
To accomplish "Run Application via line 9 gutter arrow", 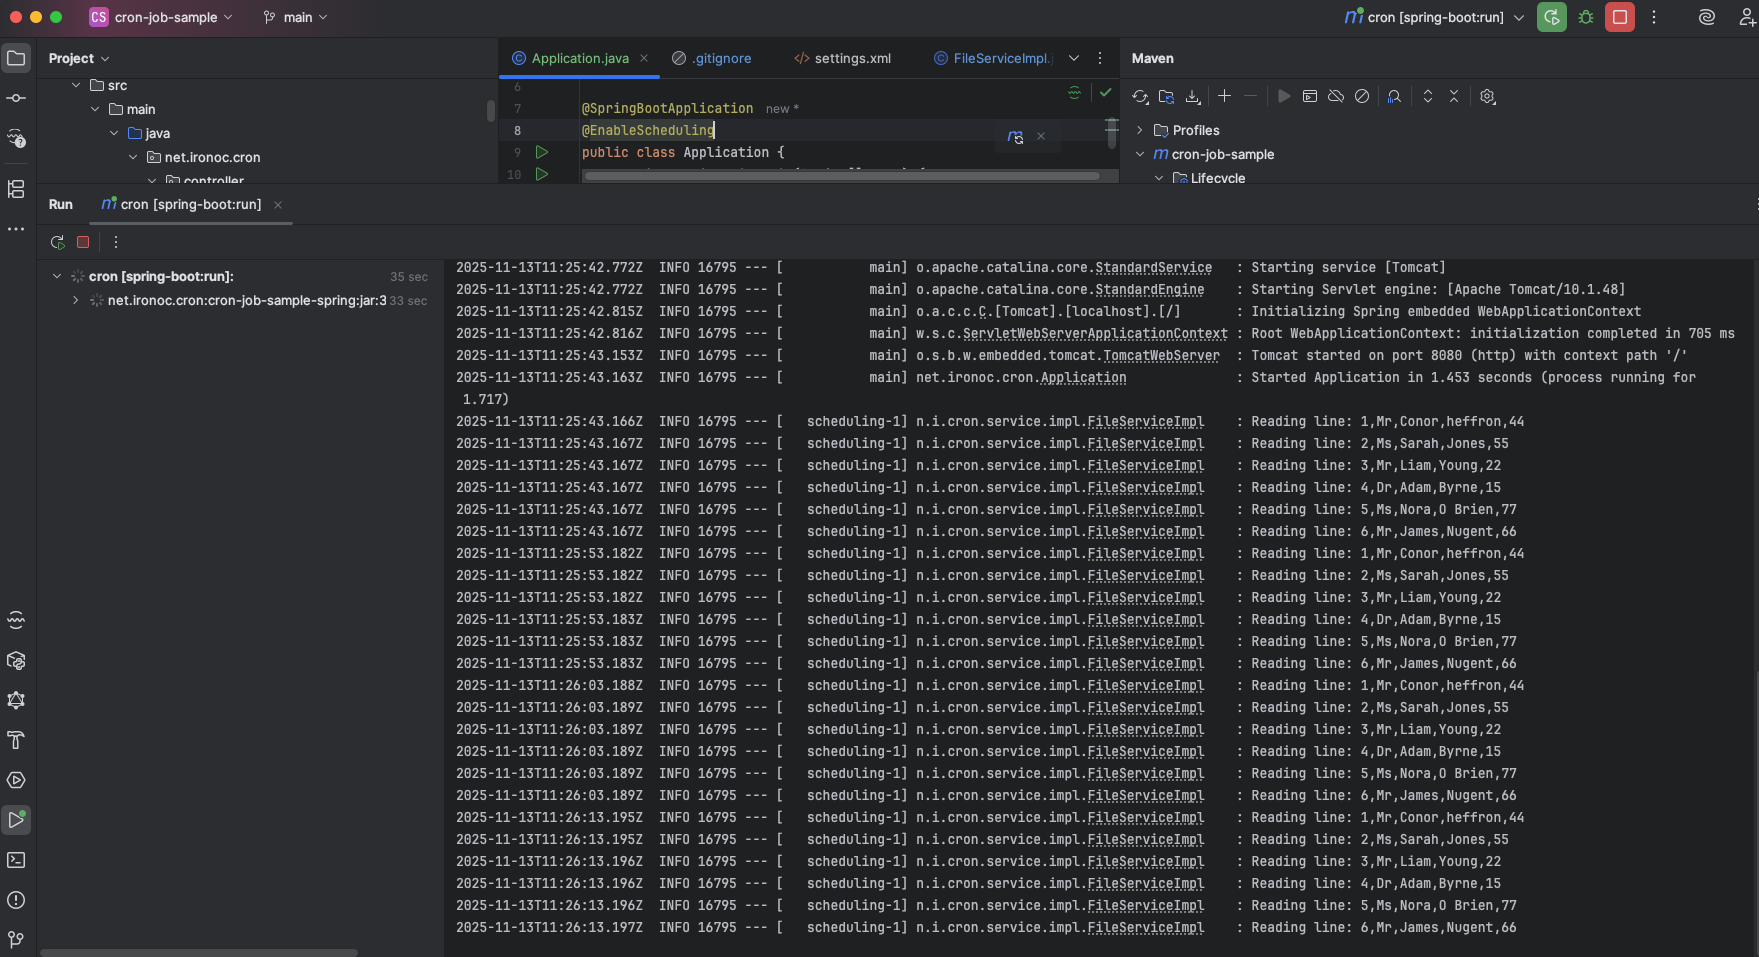I will pos(542,152).
